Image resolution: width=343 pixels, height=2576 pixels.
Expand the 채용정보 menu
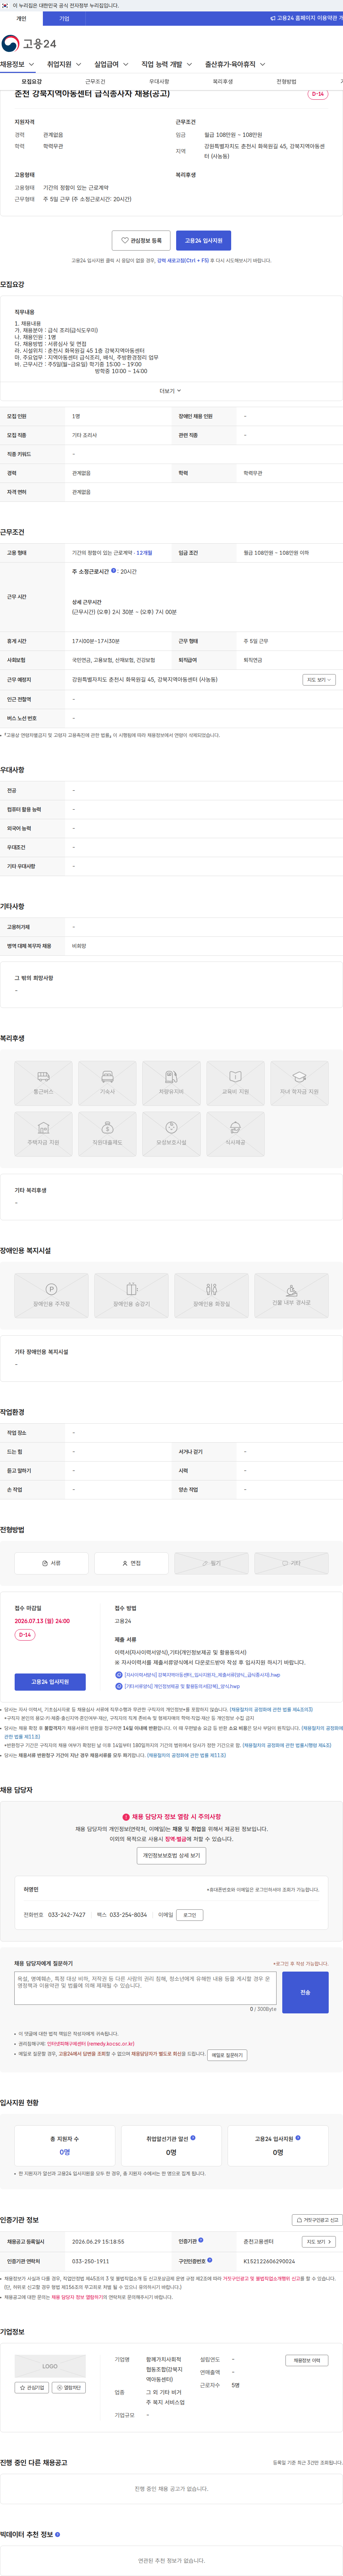coord(17,64)
